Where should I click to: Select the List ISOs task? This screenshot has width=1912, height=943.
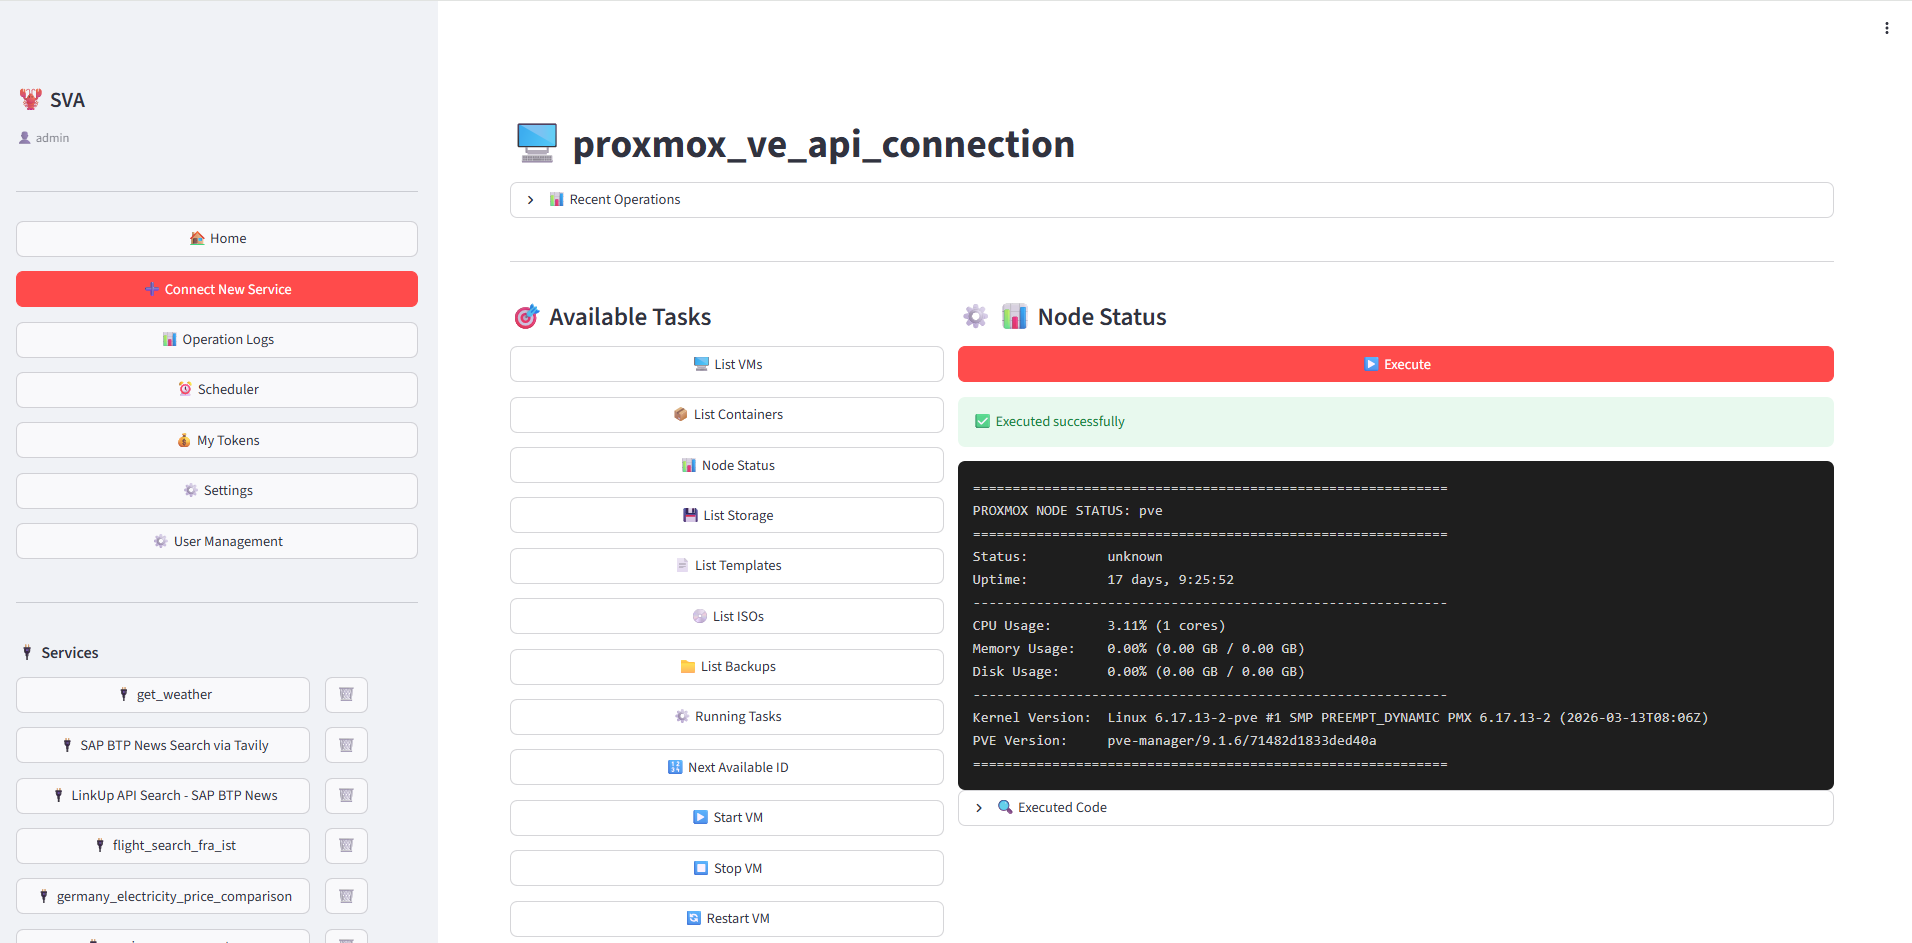click(x=727, y=616)
